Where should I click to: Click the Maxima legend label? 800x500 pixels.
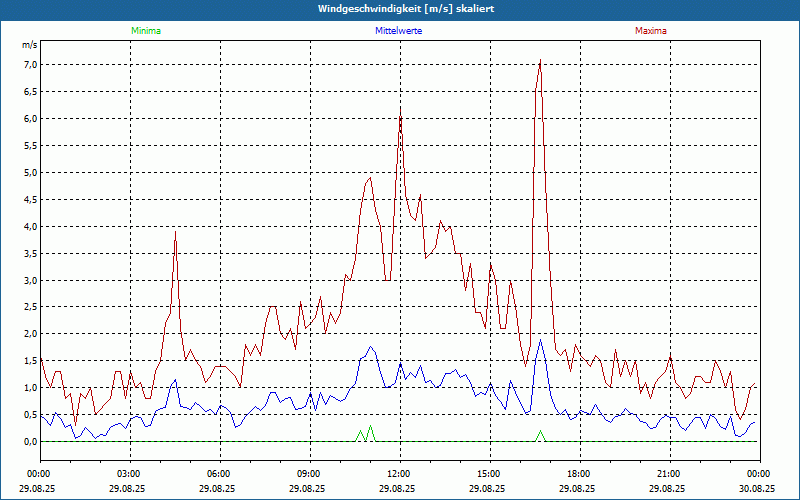pos(651,31)
